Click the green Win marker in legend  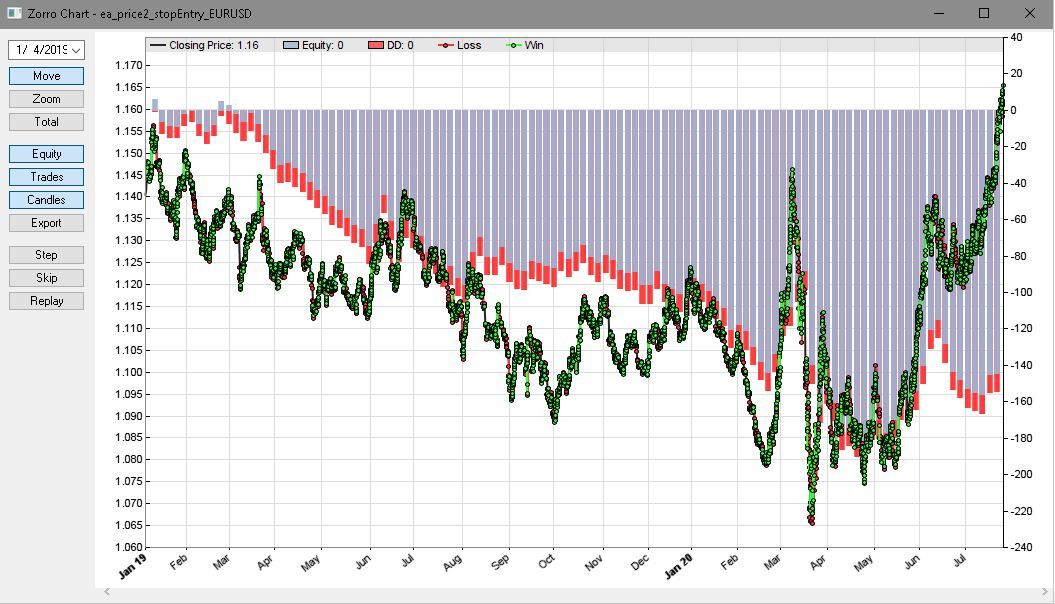[514, 45]
